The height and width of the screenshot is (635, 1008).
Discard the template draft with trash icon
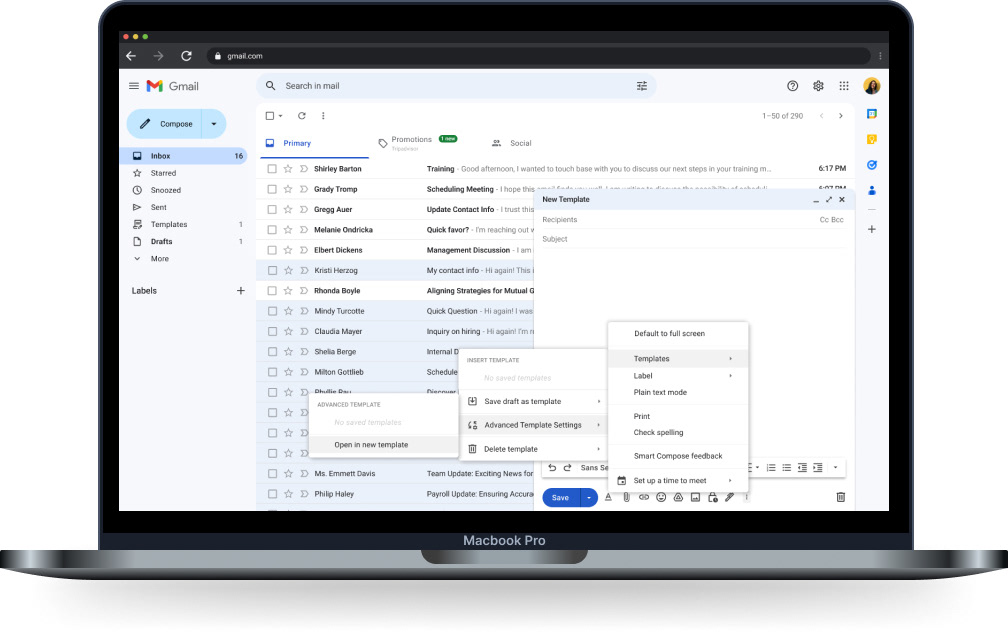(840, 497)
